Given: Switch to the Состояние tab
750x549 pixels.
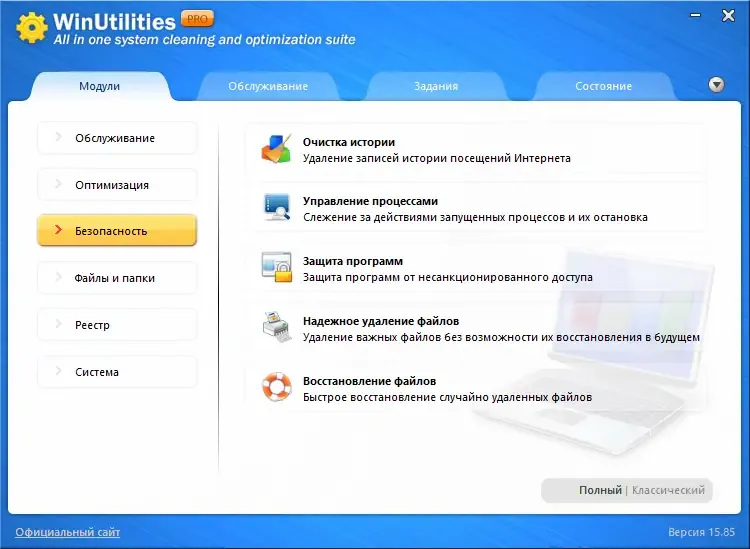Looking at the screenshot, I should coord(604,86).
